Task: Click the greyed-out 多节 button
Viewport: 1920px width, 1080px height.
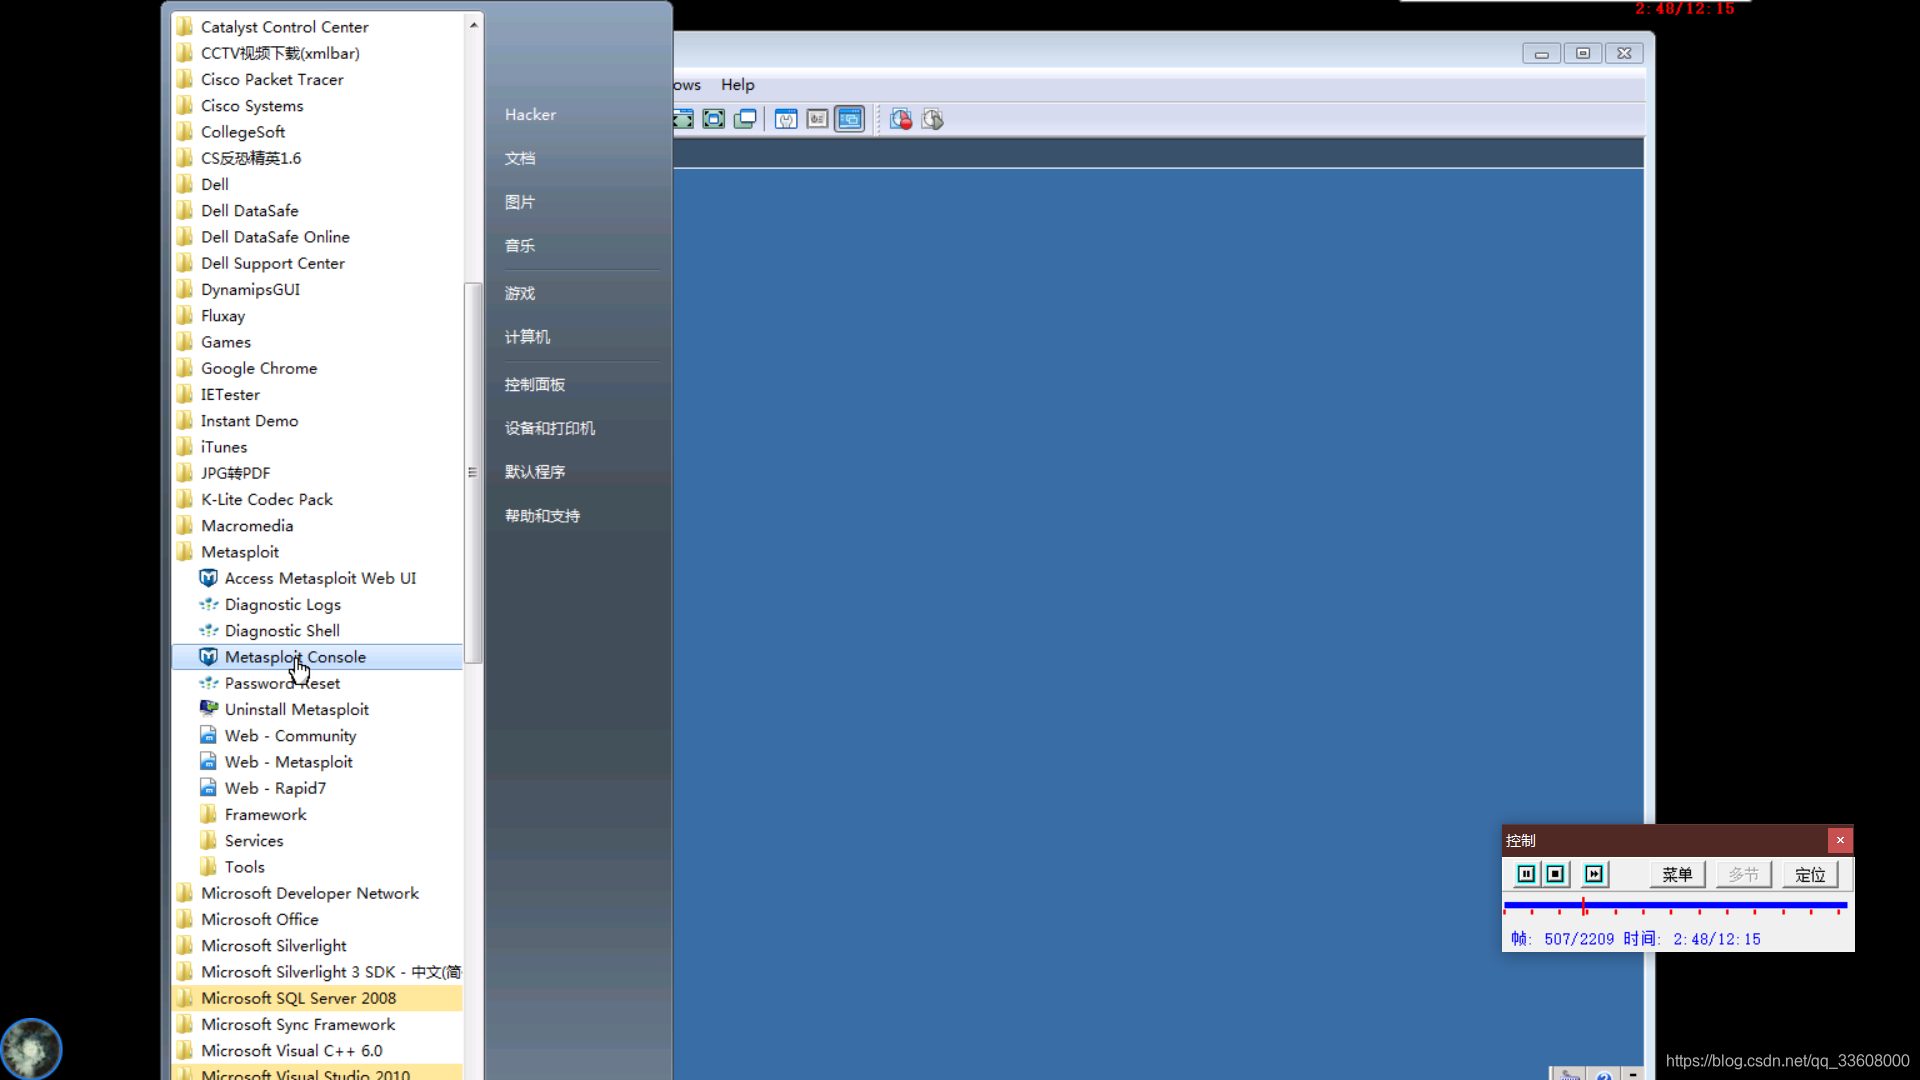Action: (1744, 875)
